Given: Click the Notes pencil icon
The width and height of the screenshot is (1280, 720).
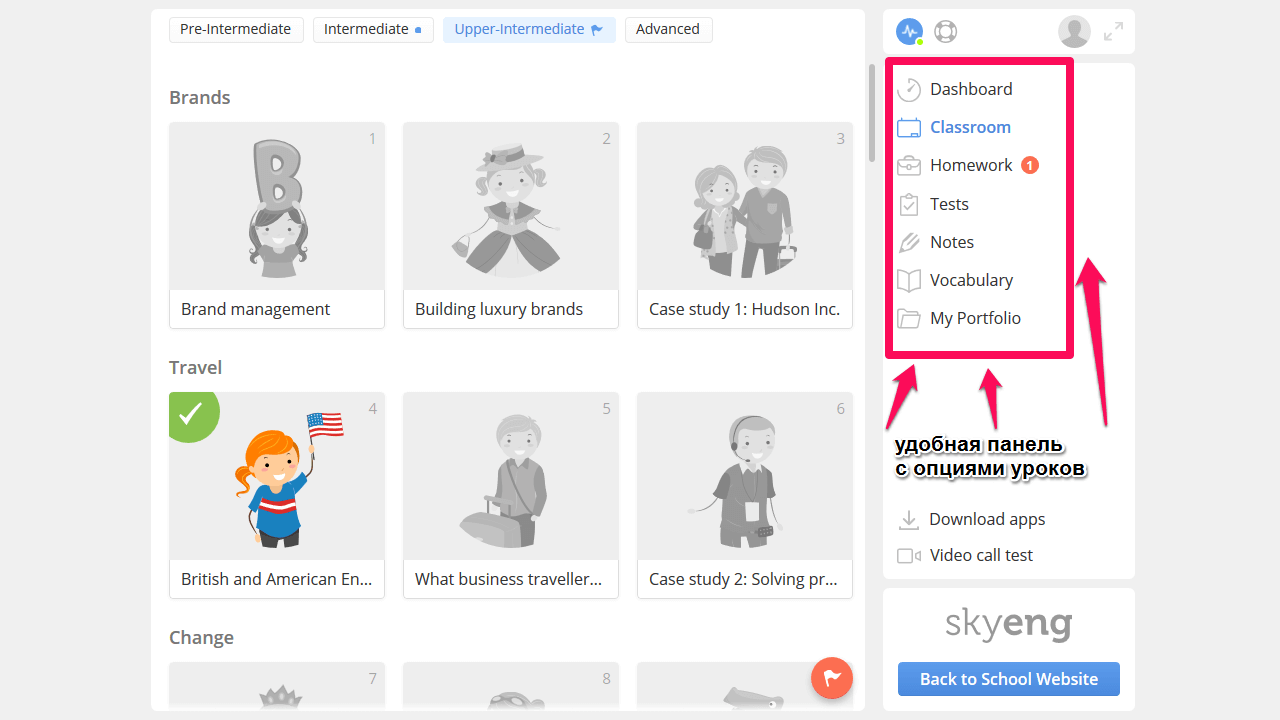Looking at the screenshot, I should coord(908,242).
